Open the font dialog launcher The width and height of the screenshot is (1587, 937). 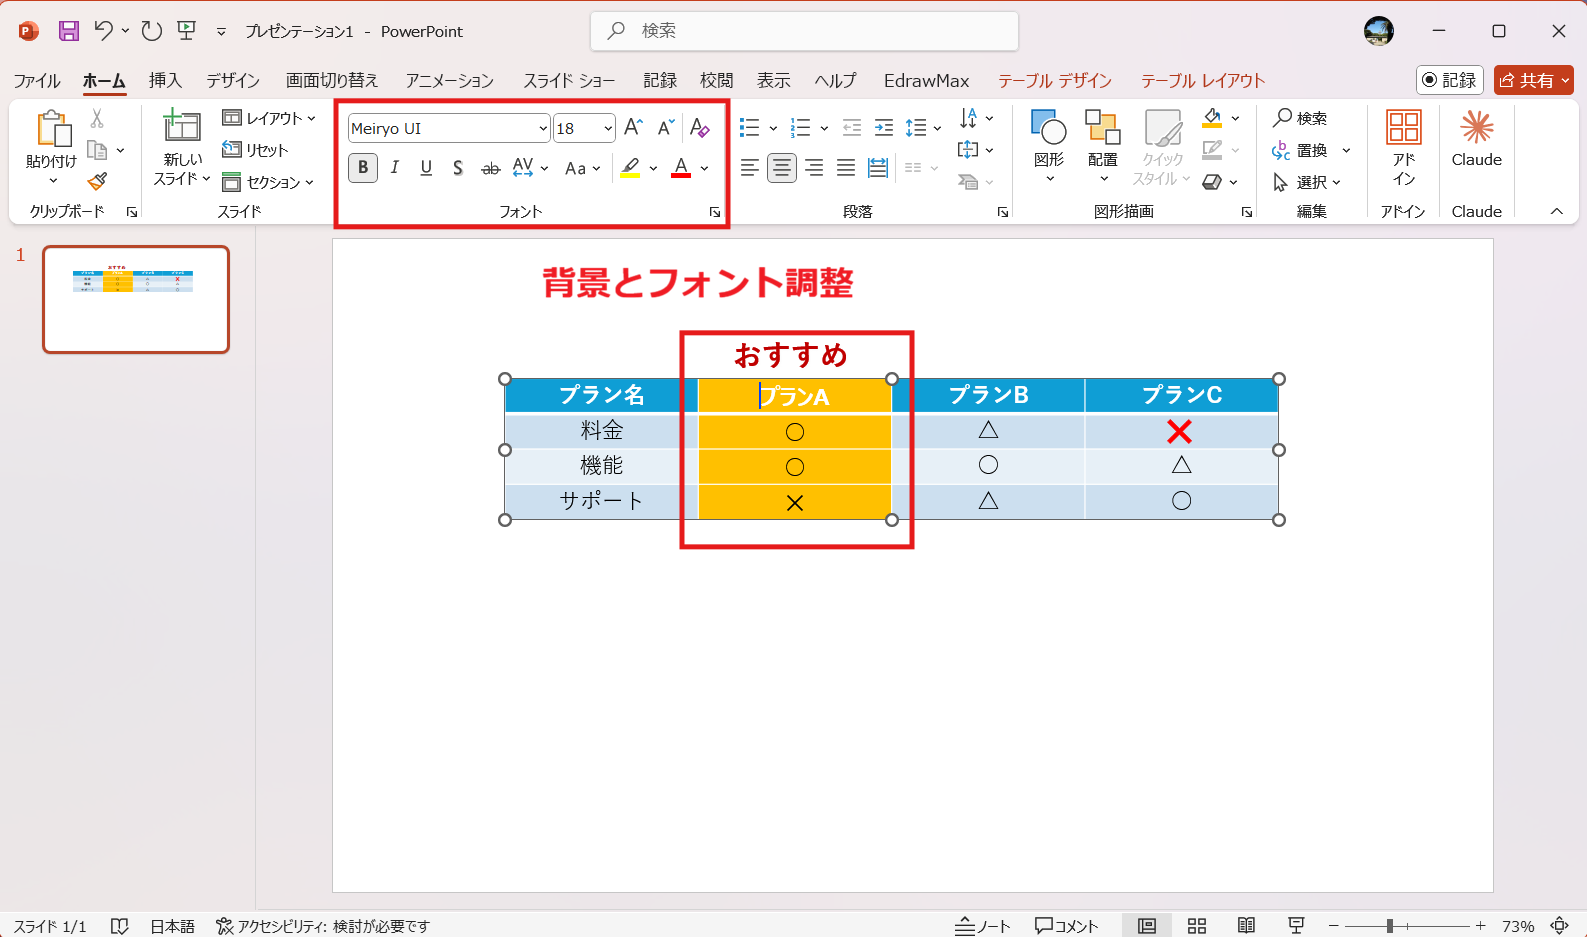[715, 212]
